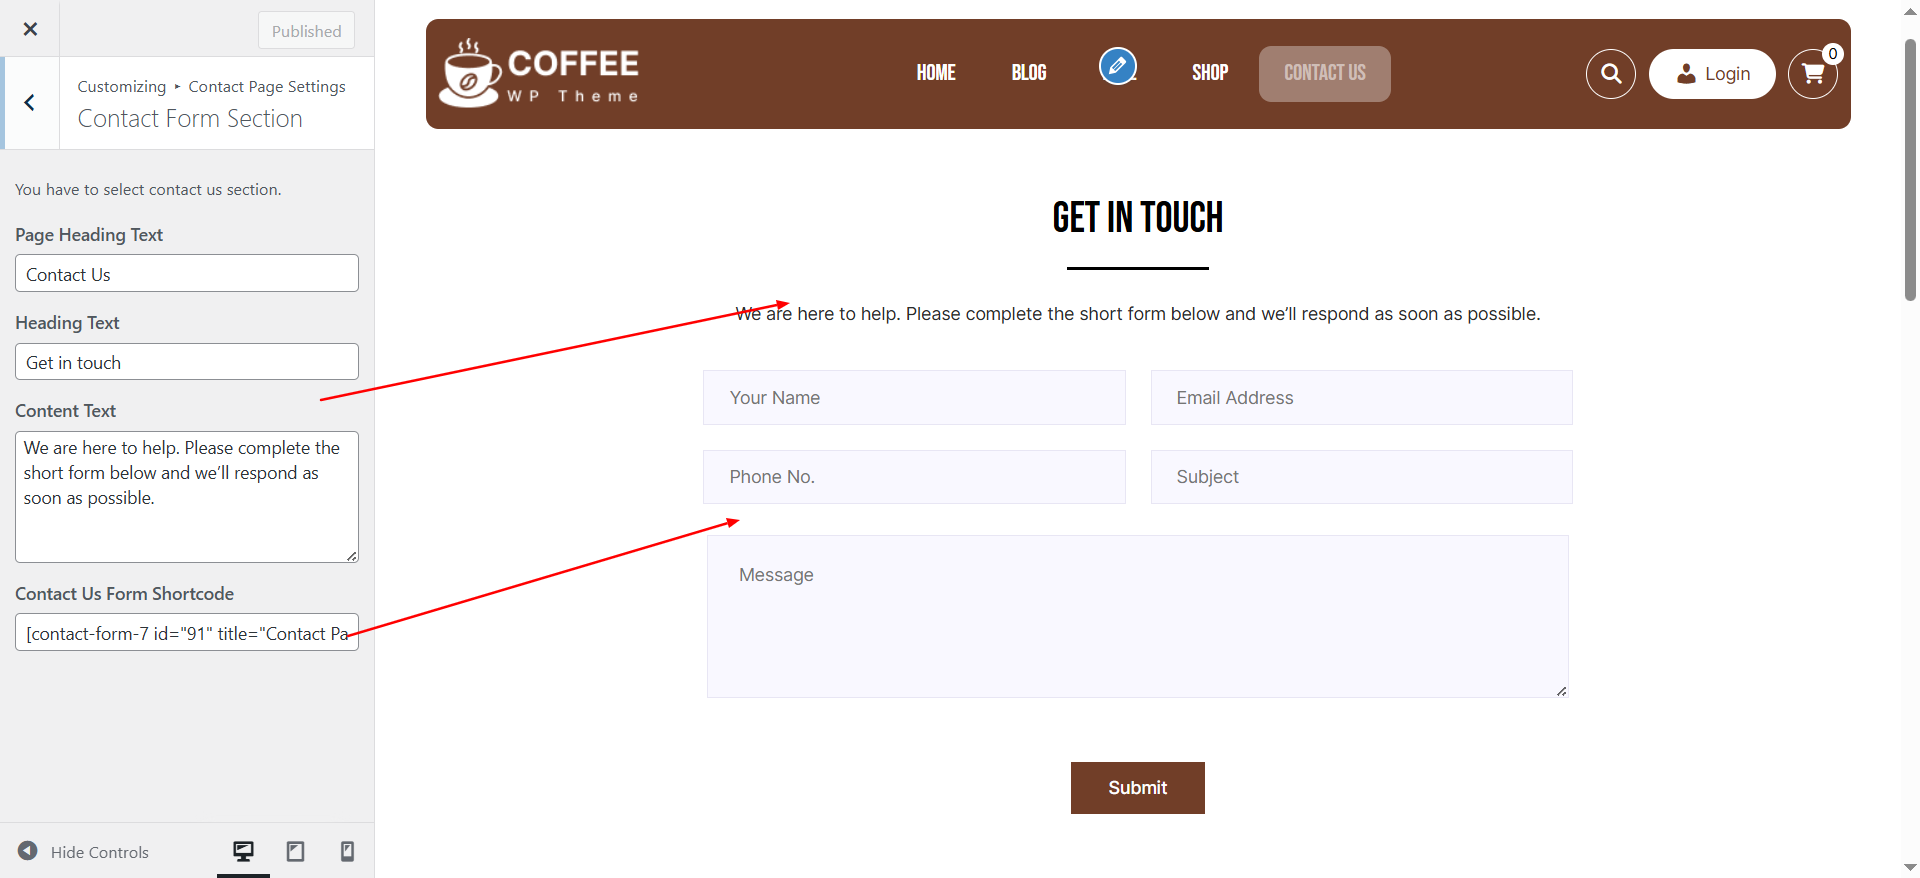
Task: Click the Contact Us nav button
Action: coord(1324,74)
